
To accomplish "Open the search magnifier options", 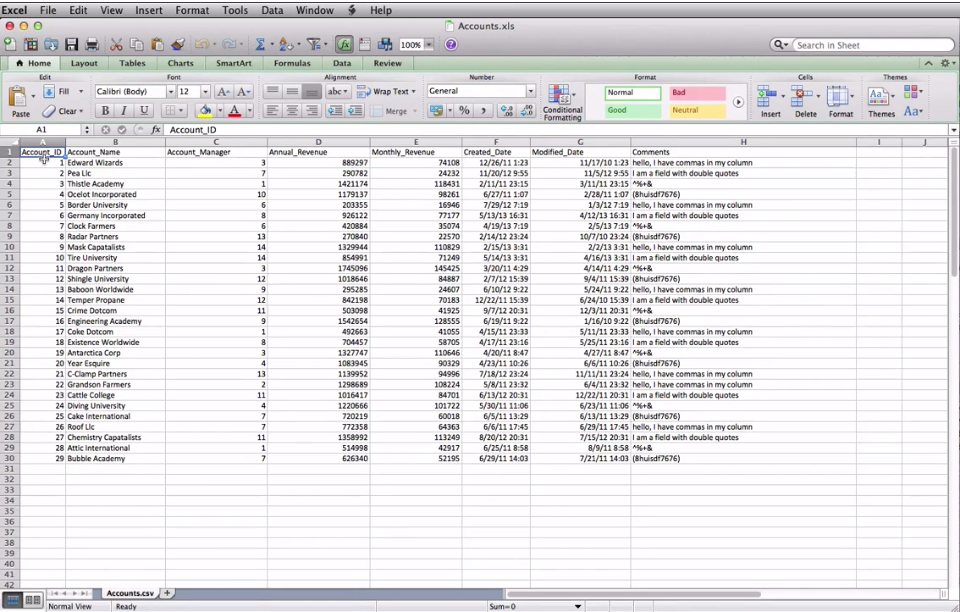I will pos(781,45).
